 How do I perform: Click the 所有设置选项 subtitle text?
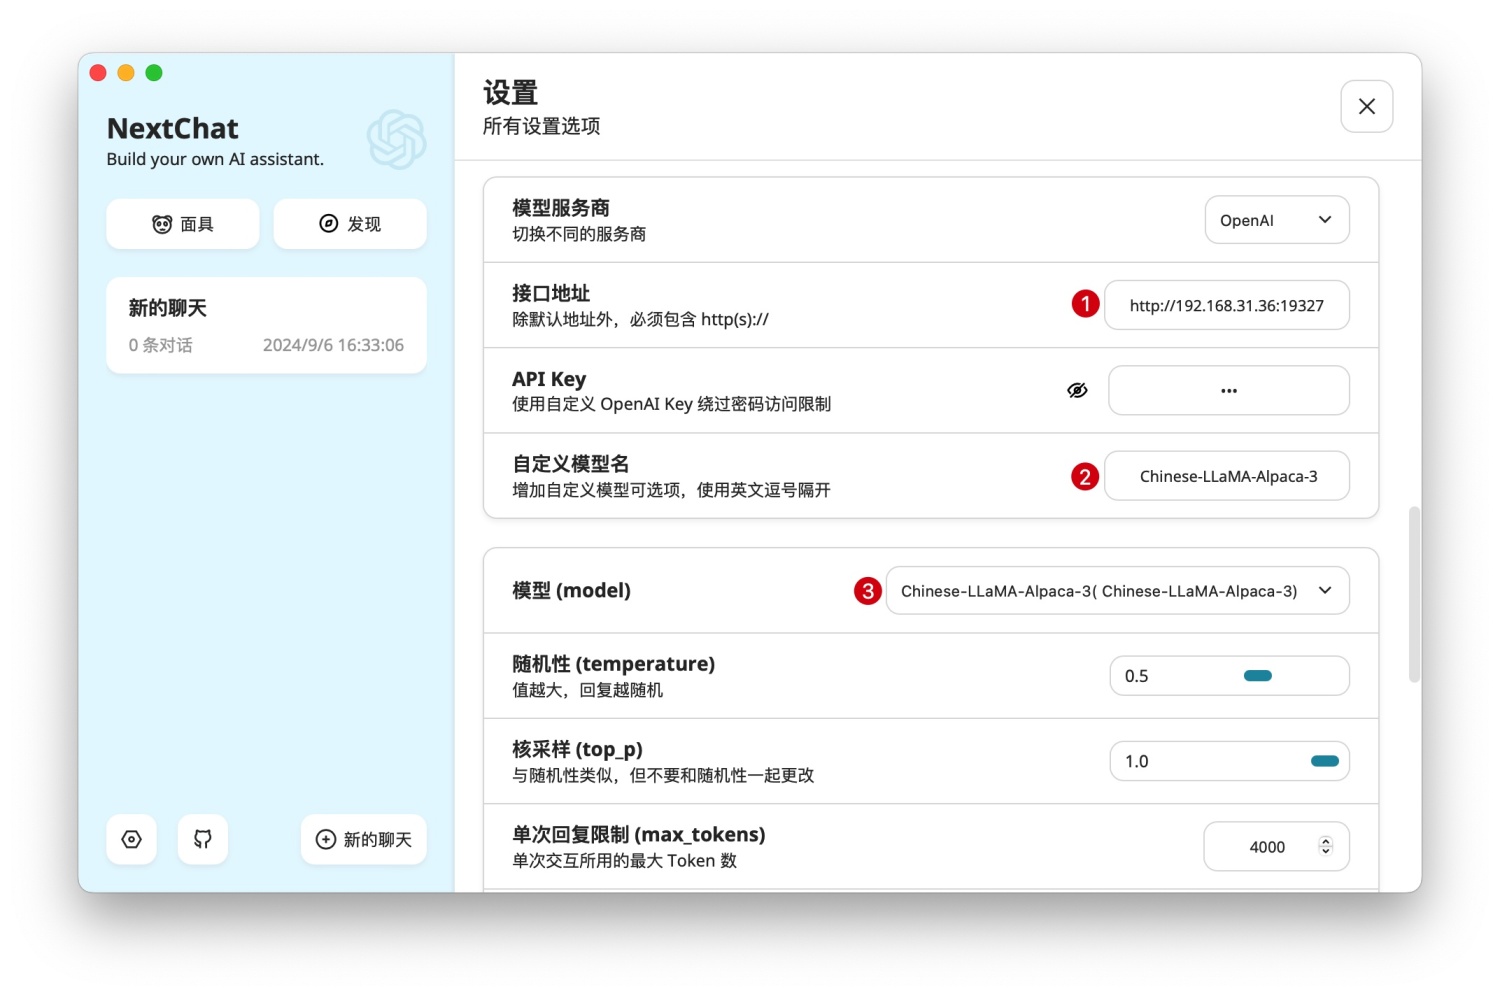coord(541,126)
